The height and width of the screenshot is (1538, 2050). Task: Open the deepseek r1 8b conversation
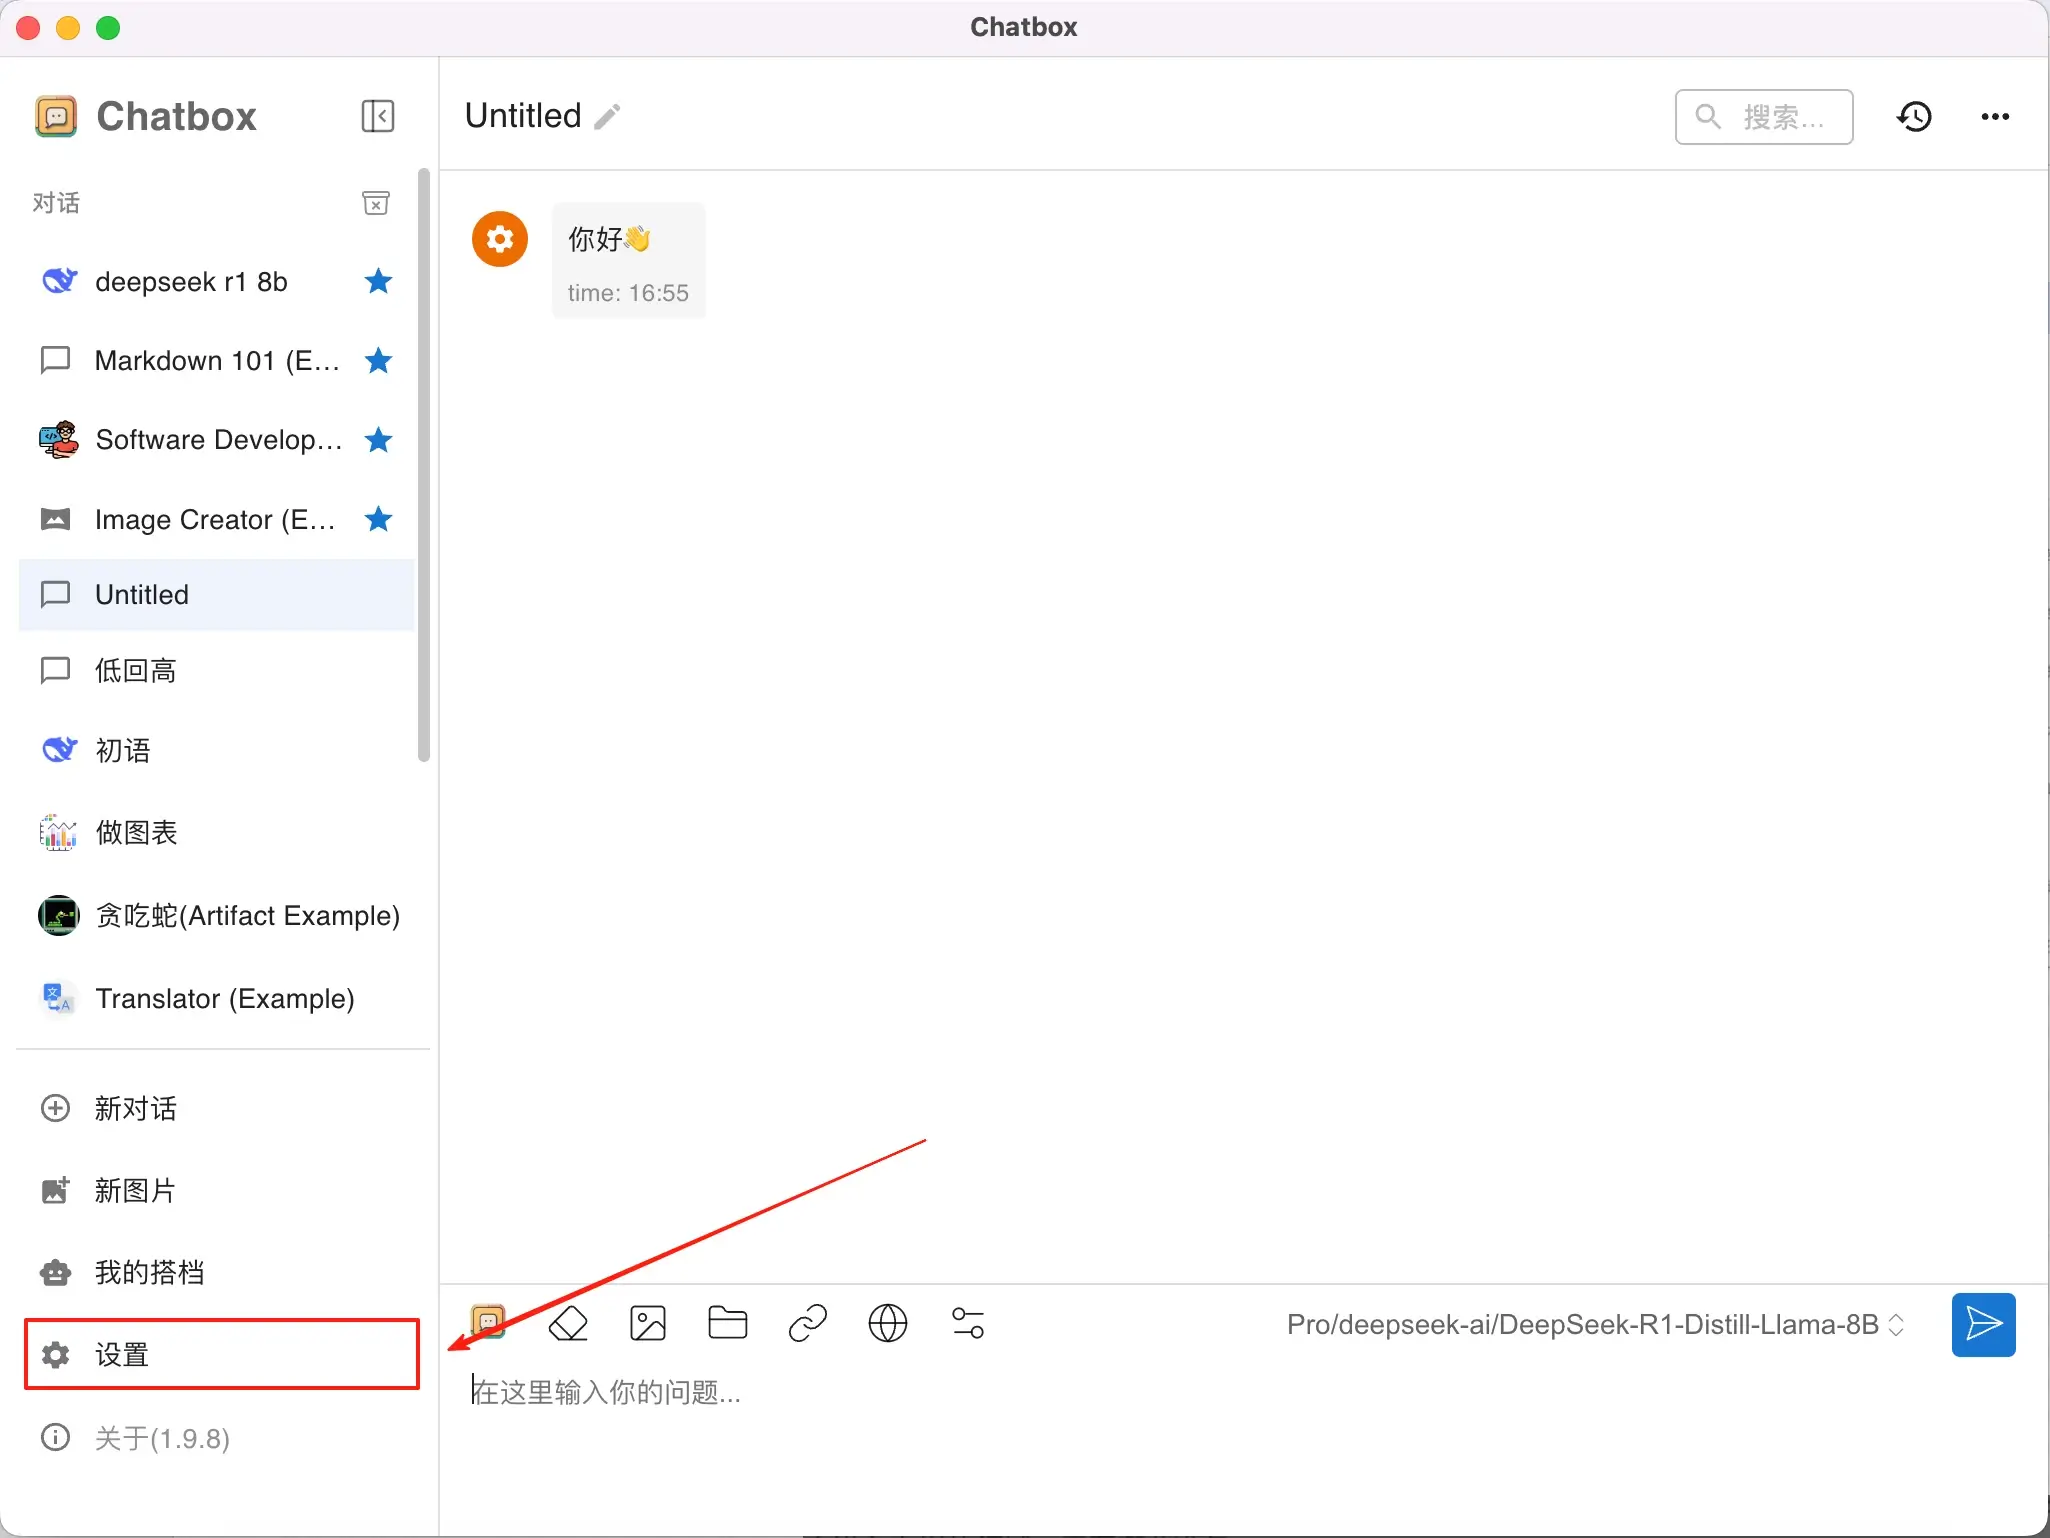216,282
